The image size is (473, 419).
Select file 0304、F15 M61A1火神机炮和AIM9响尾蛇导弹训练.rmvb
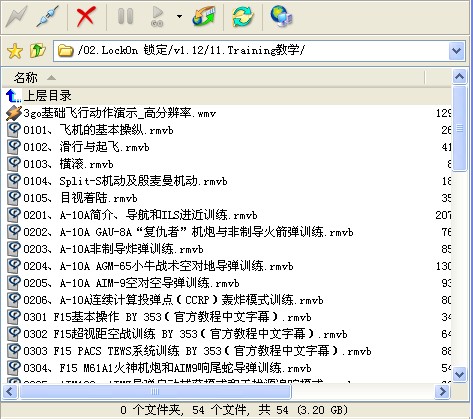167,368
